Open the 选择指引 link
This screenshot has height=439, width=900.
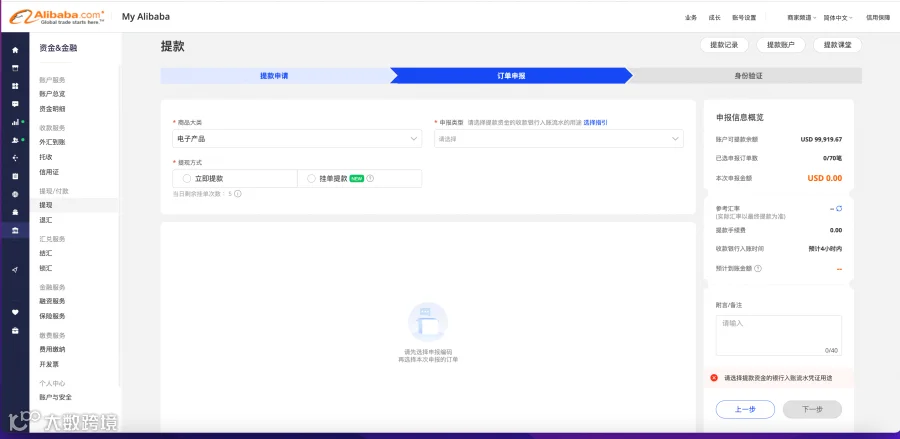click(x=595, y=122)
